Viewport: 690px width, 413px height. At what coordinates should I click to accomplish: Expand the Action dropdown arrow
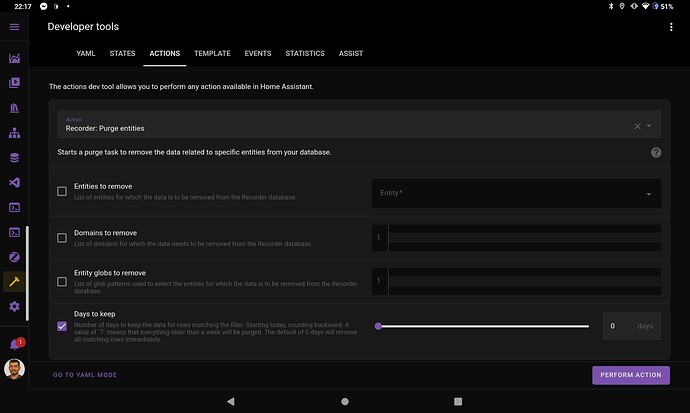pos(649,126)
